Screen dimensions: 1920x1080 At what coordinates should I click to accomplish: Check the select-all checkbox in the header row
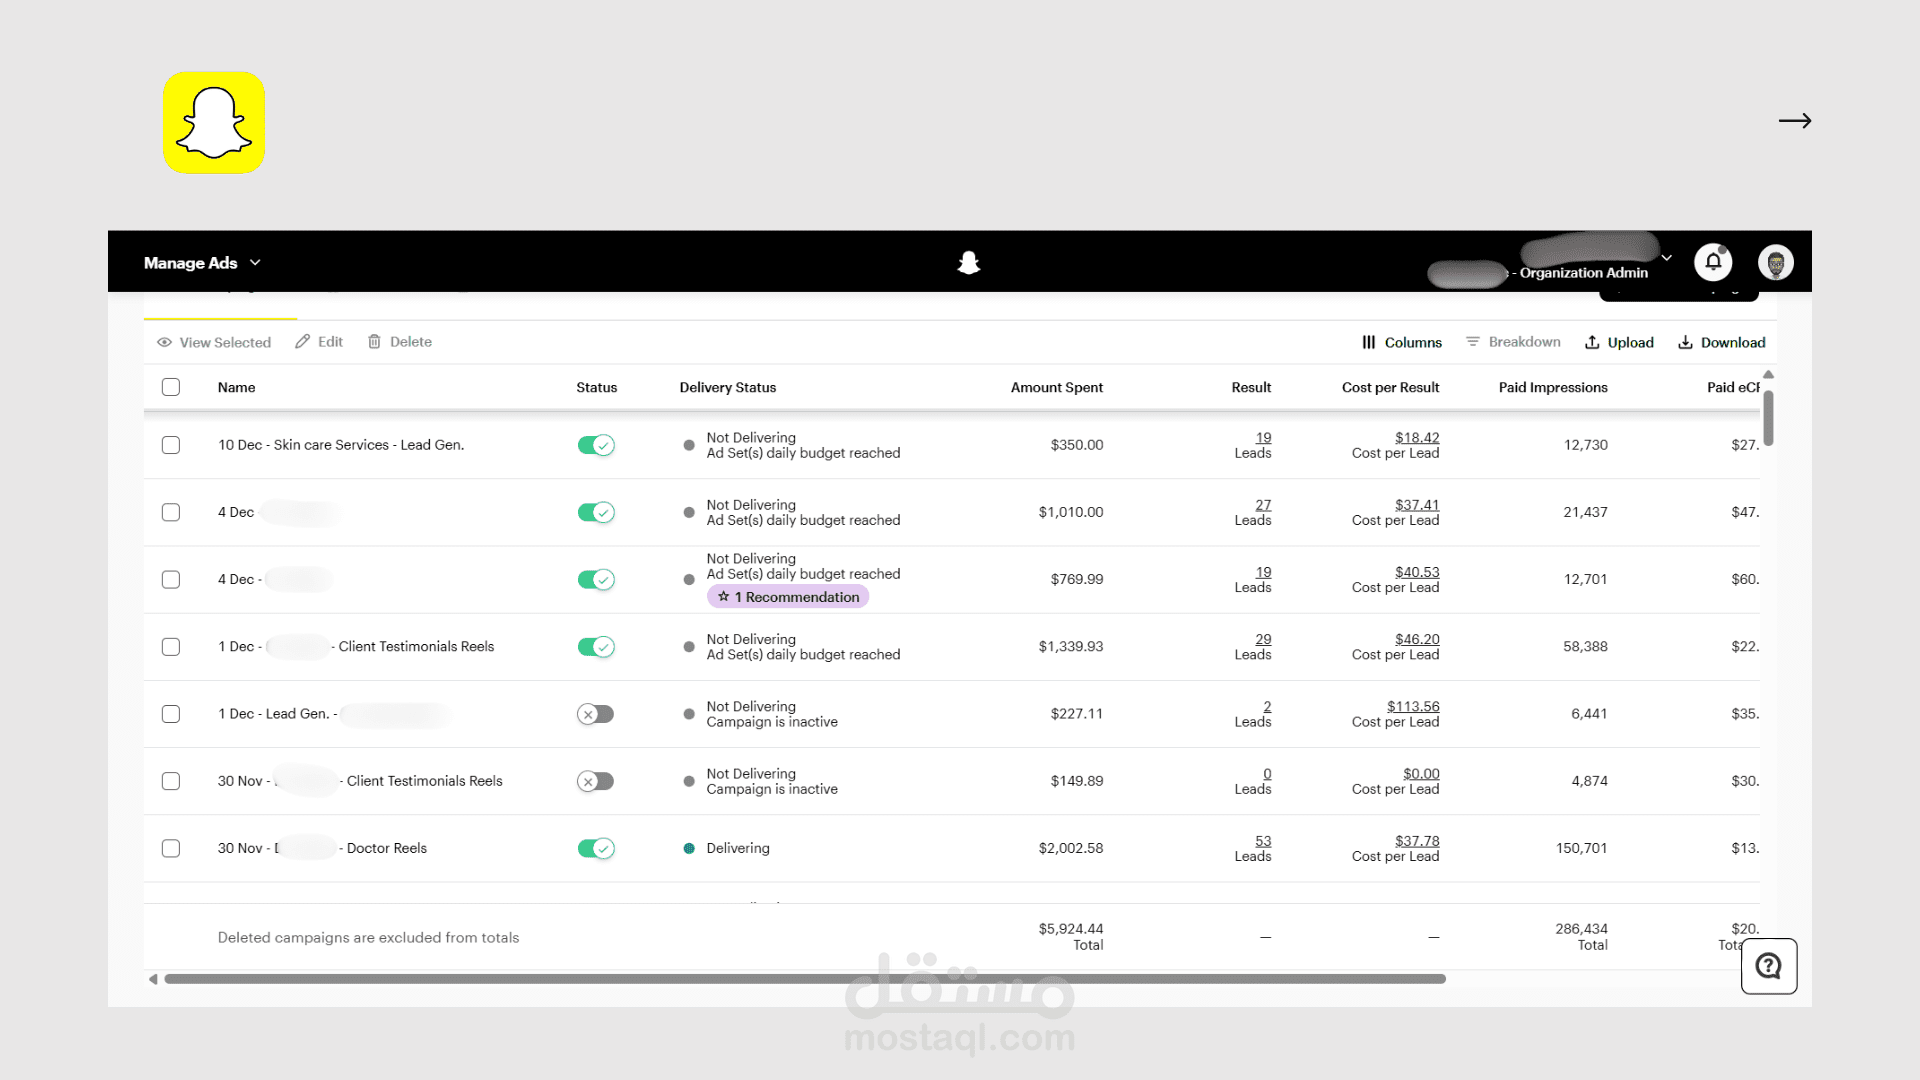pos(171,387)
